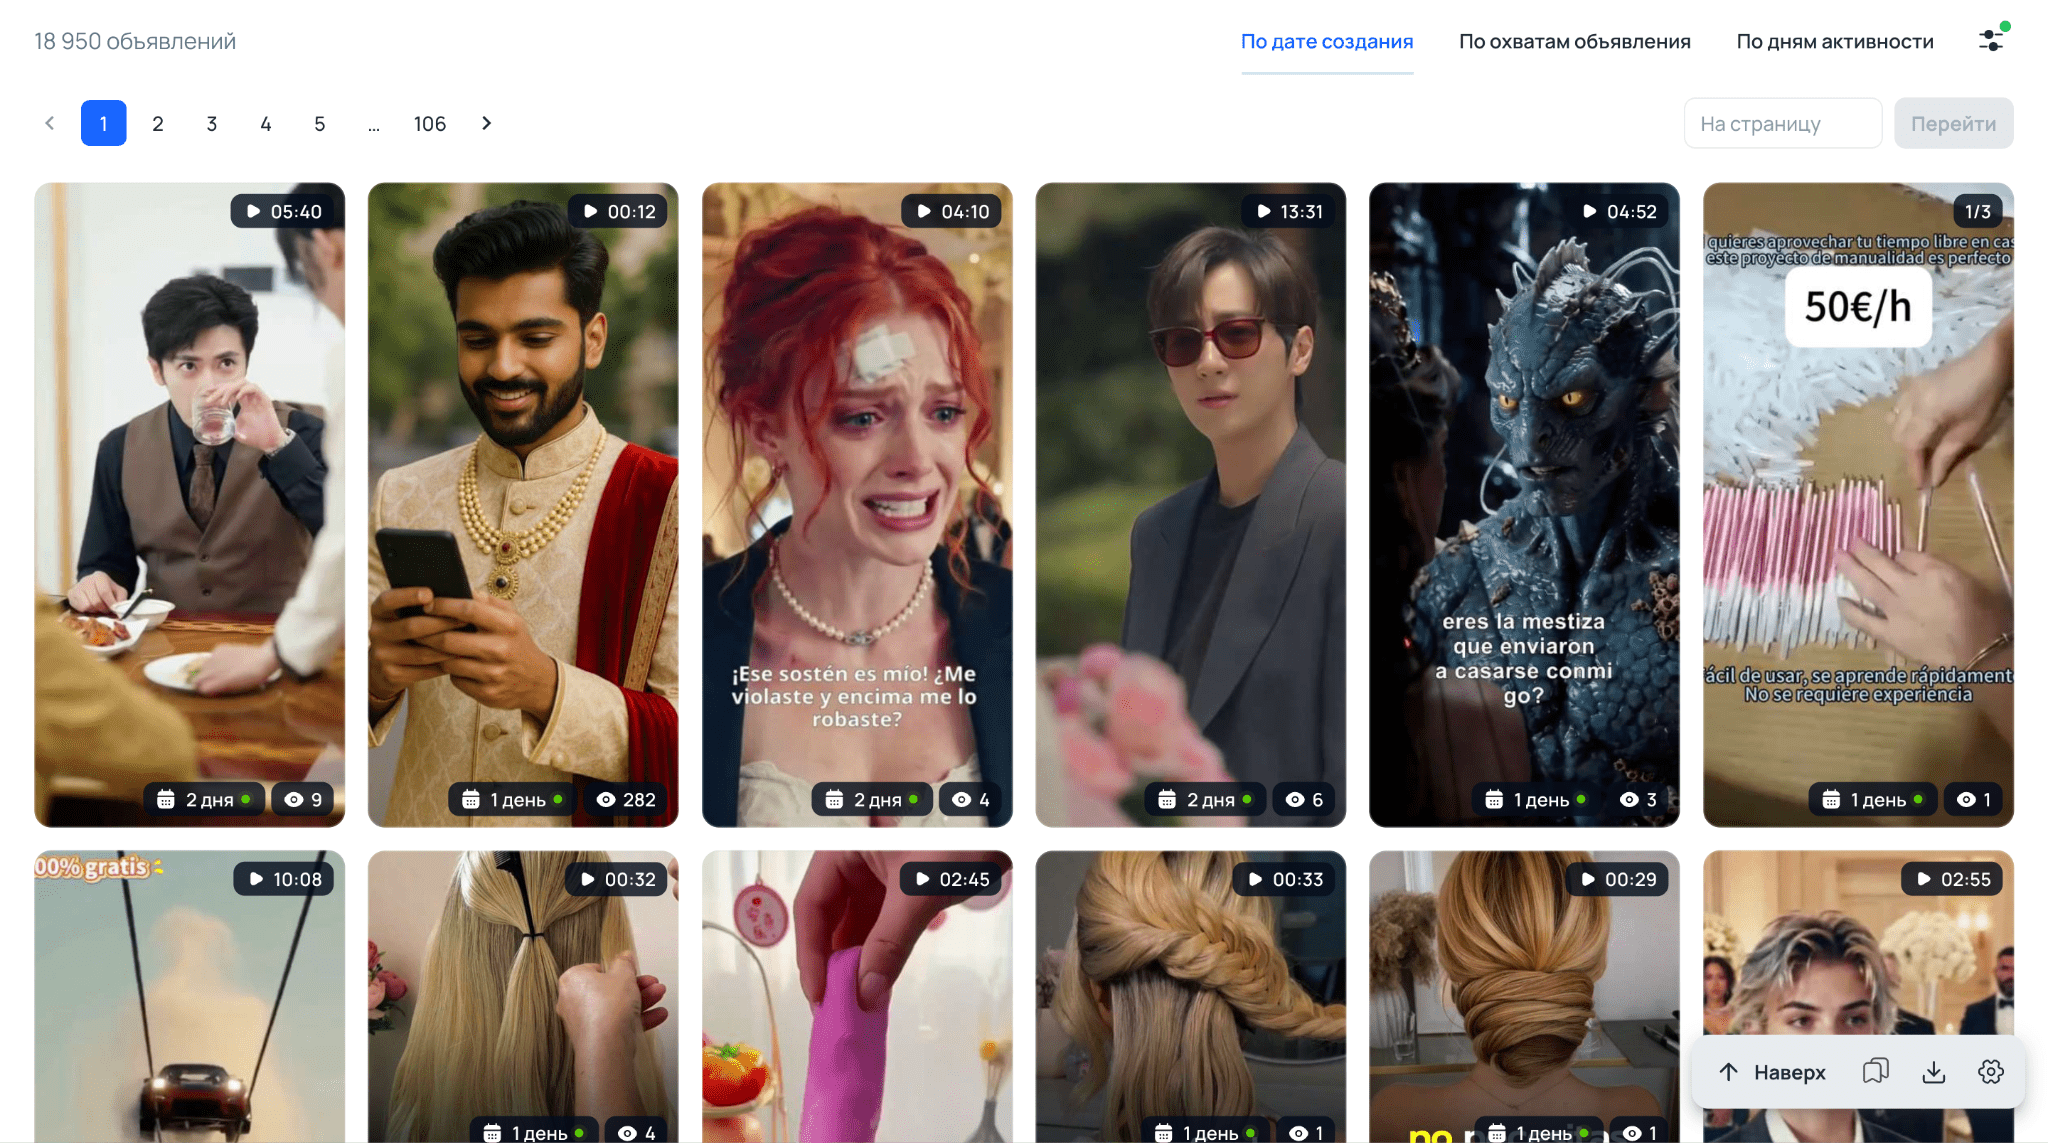
Task: Switch to По дням активности tab
Action: tap(1835, 42)
